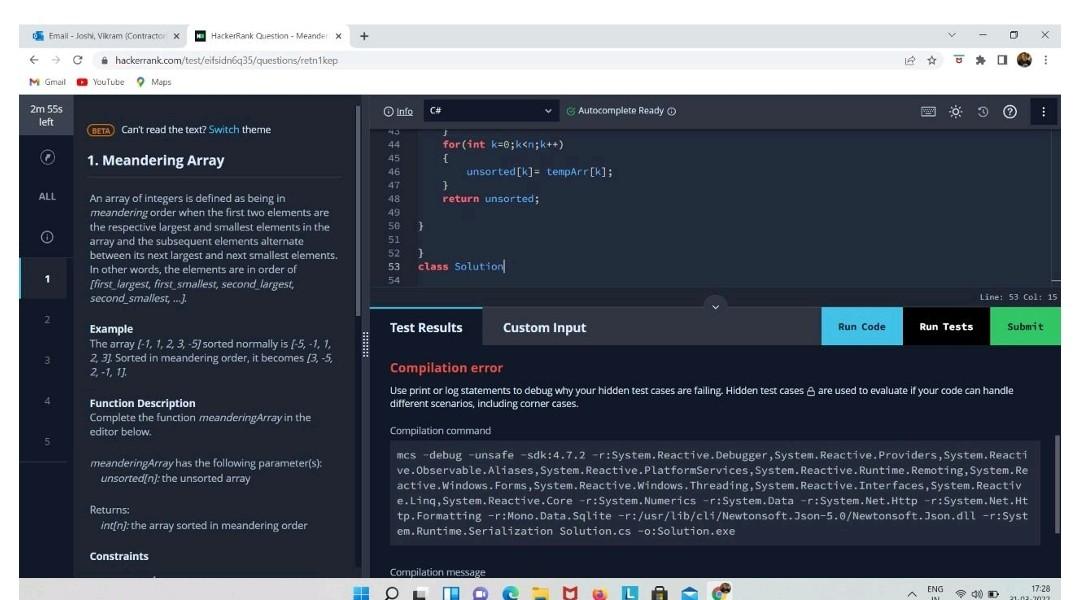Open taskbar Search icon
Viewport: 1080px width, 600px height.
click(391, 593)
